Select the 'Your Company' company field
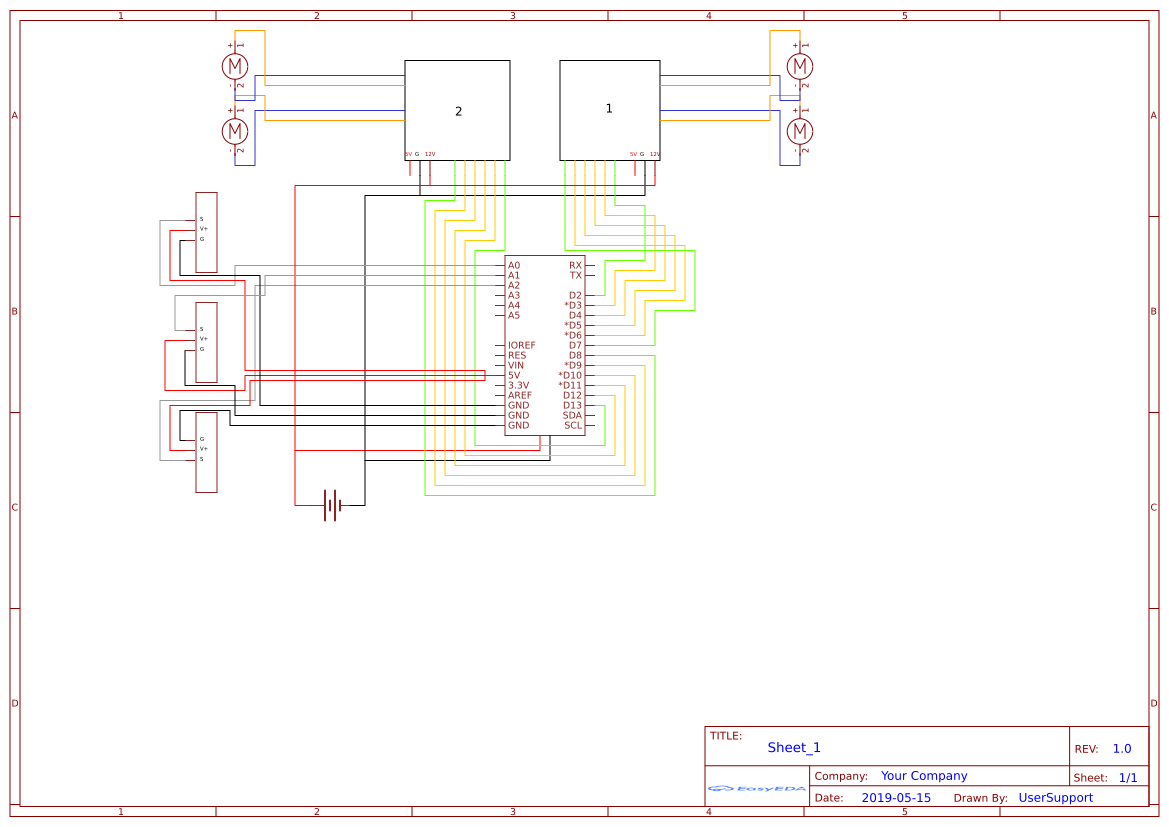 coord(924,776)
